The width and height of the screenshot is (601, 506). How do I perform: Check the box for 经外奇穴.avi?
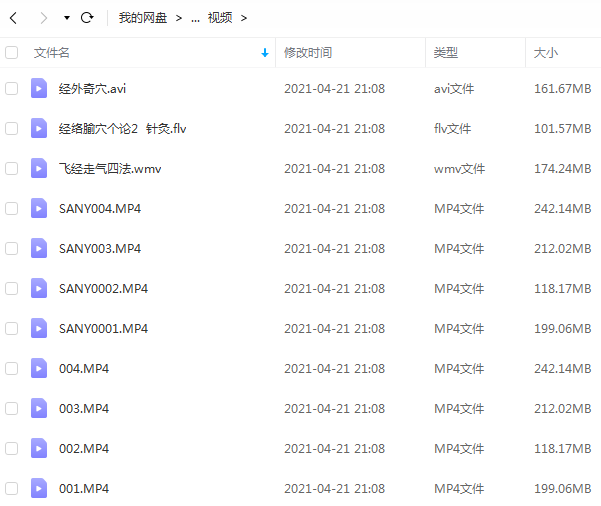(x=11, y=89)
